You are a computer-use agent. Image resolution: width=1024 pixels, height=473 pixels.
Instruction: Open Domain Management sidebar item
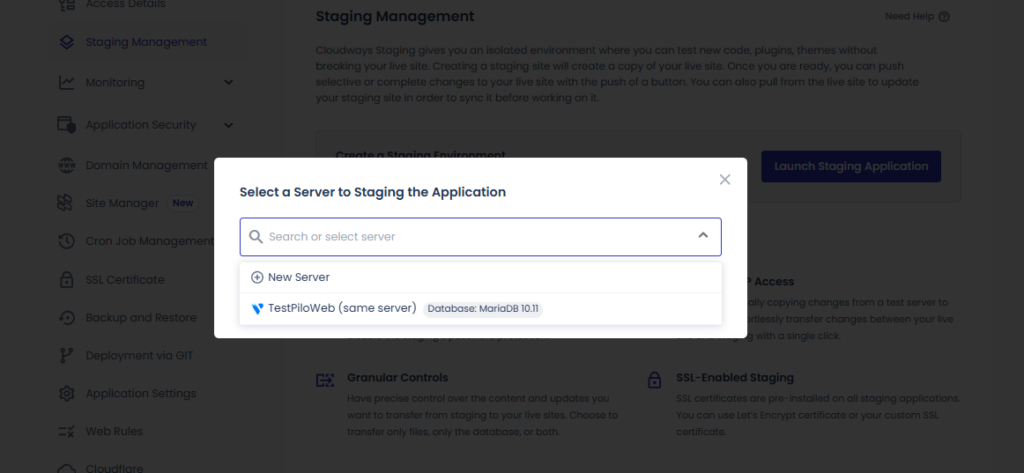(x=146, y=165)
